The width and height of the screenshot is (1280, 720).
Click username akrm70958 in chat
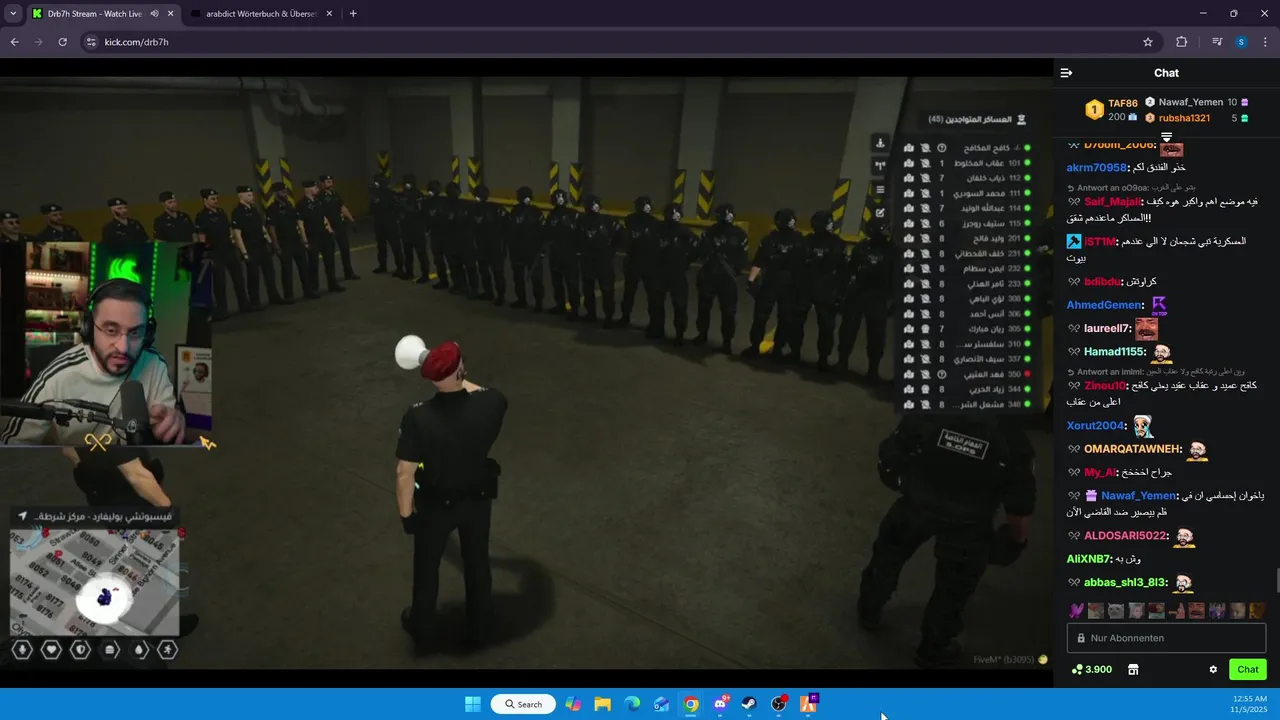(1097, 168)
